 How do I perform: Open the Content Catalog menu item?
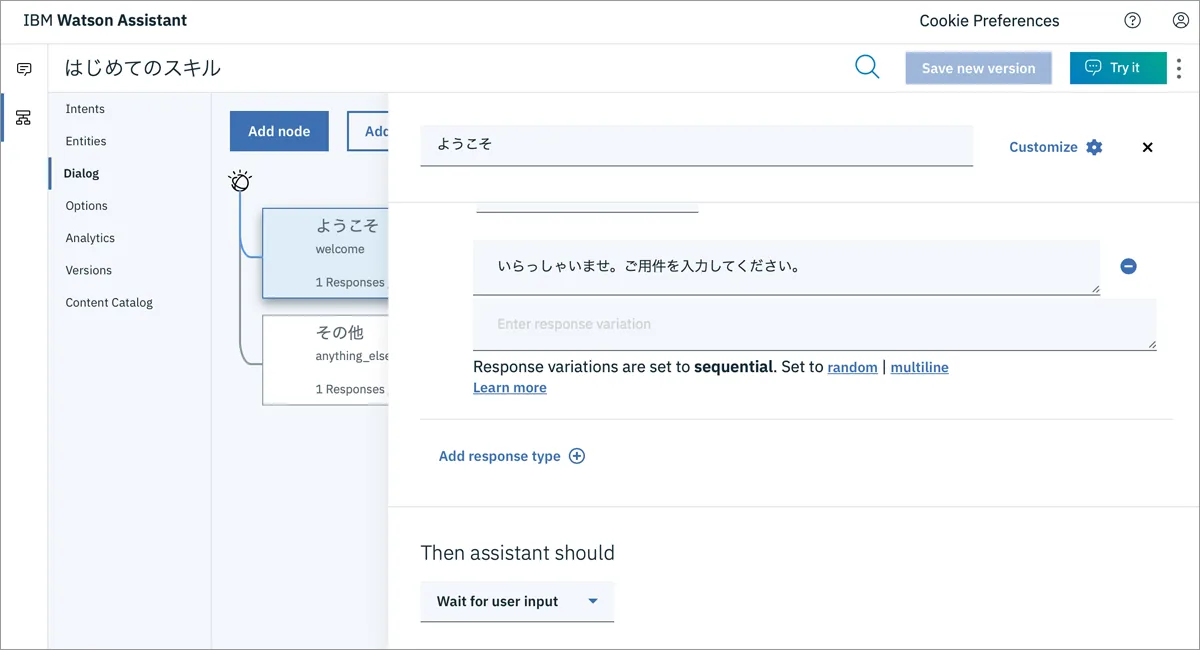pyautogui.click(x=109, y=302)
